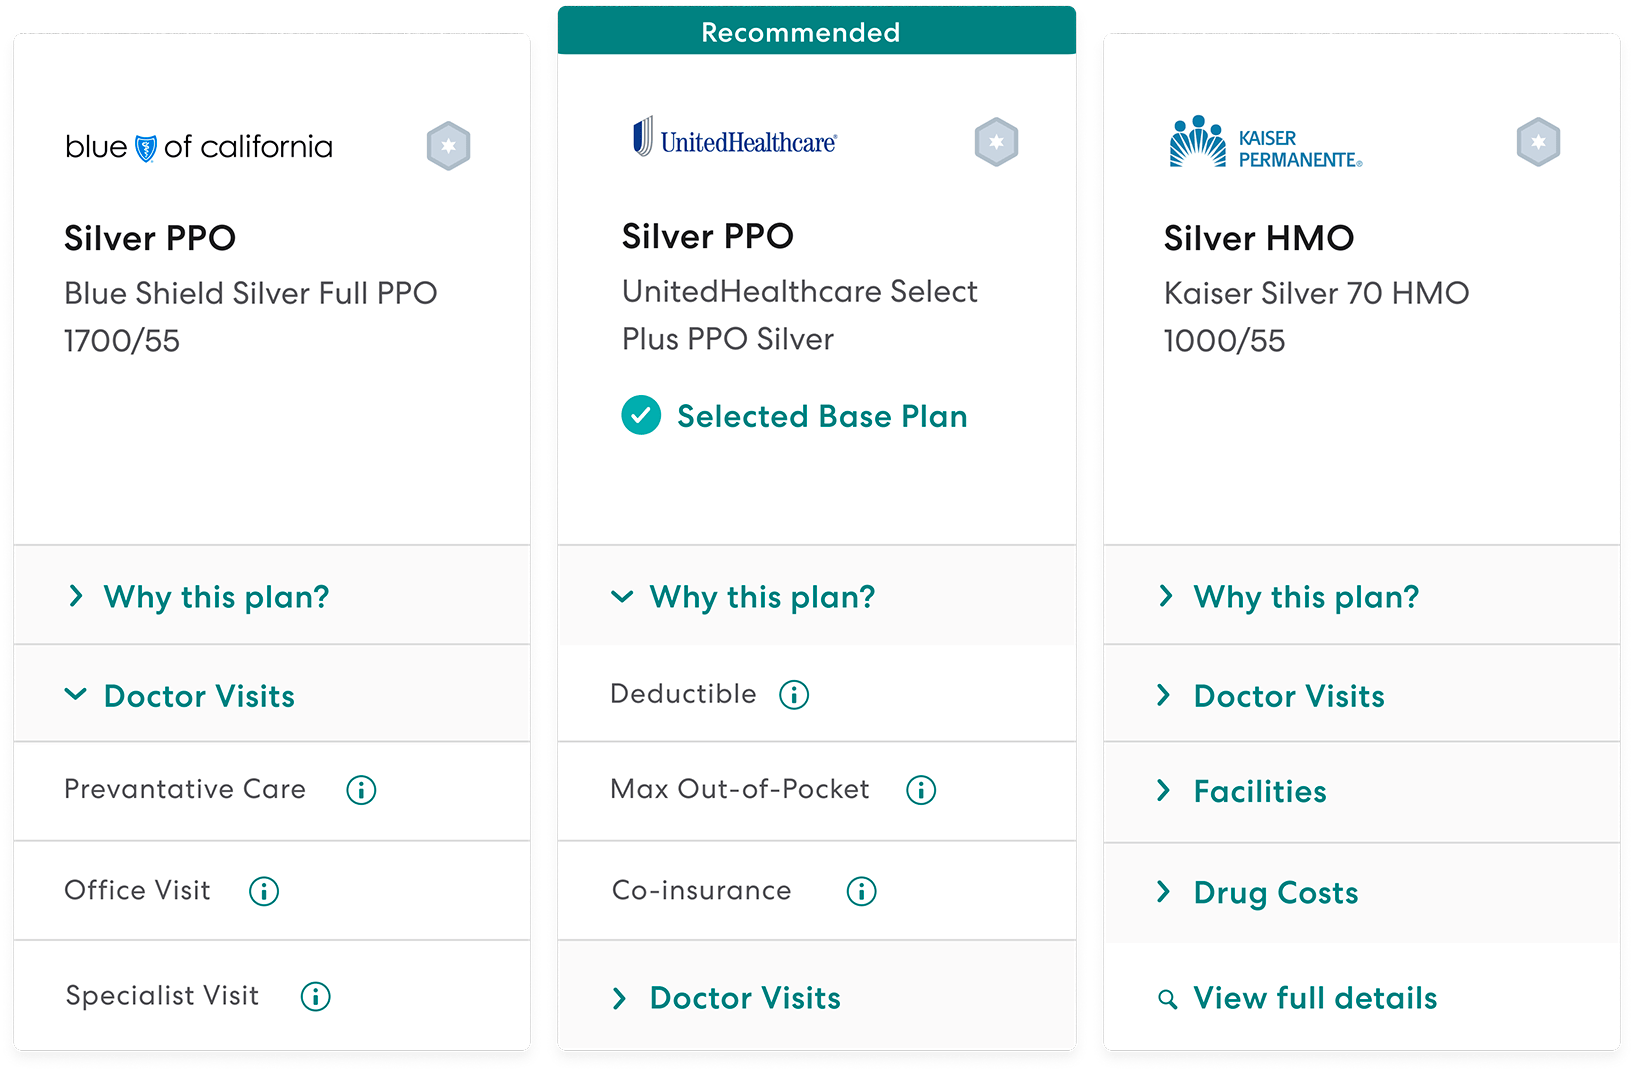The image size is (1634, 1072).
Task: Open the info tooltip for Deductible
Action: (x=793, y=694)
